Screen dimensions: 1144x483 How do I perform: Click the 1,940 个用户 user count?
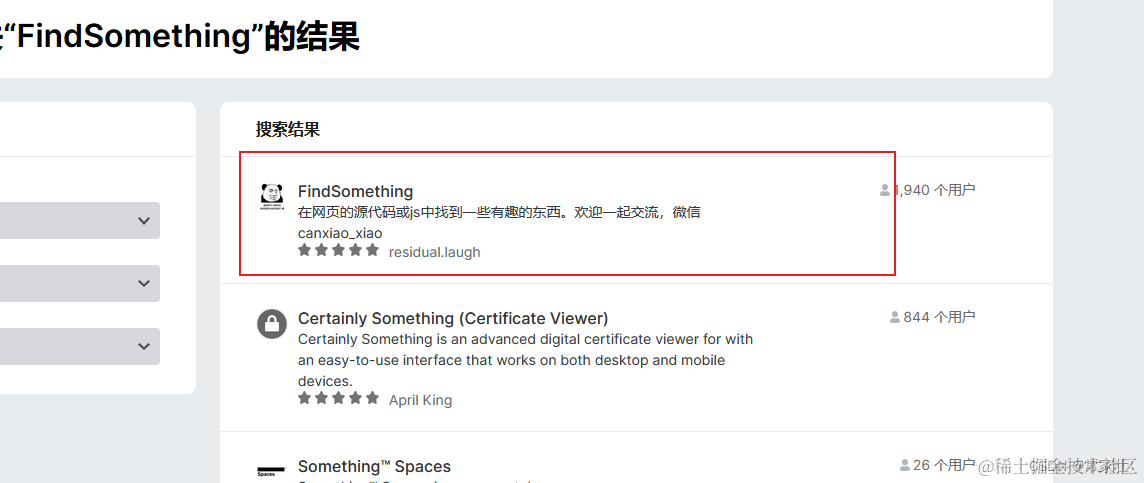tap(935, 190)
